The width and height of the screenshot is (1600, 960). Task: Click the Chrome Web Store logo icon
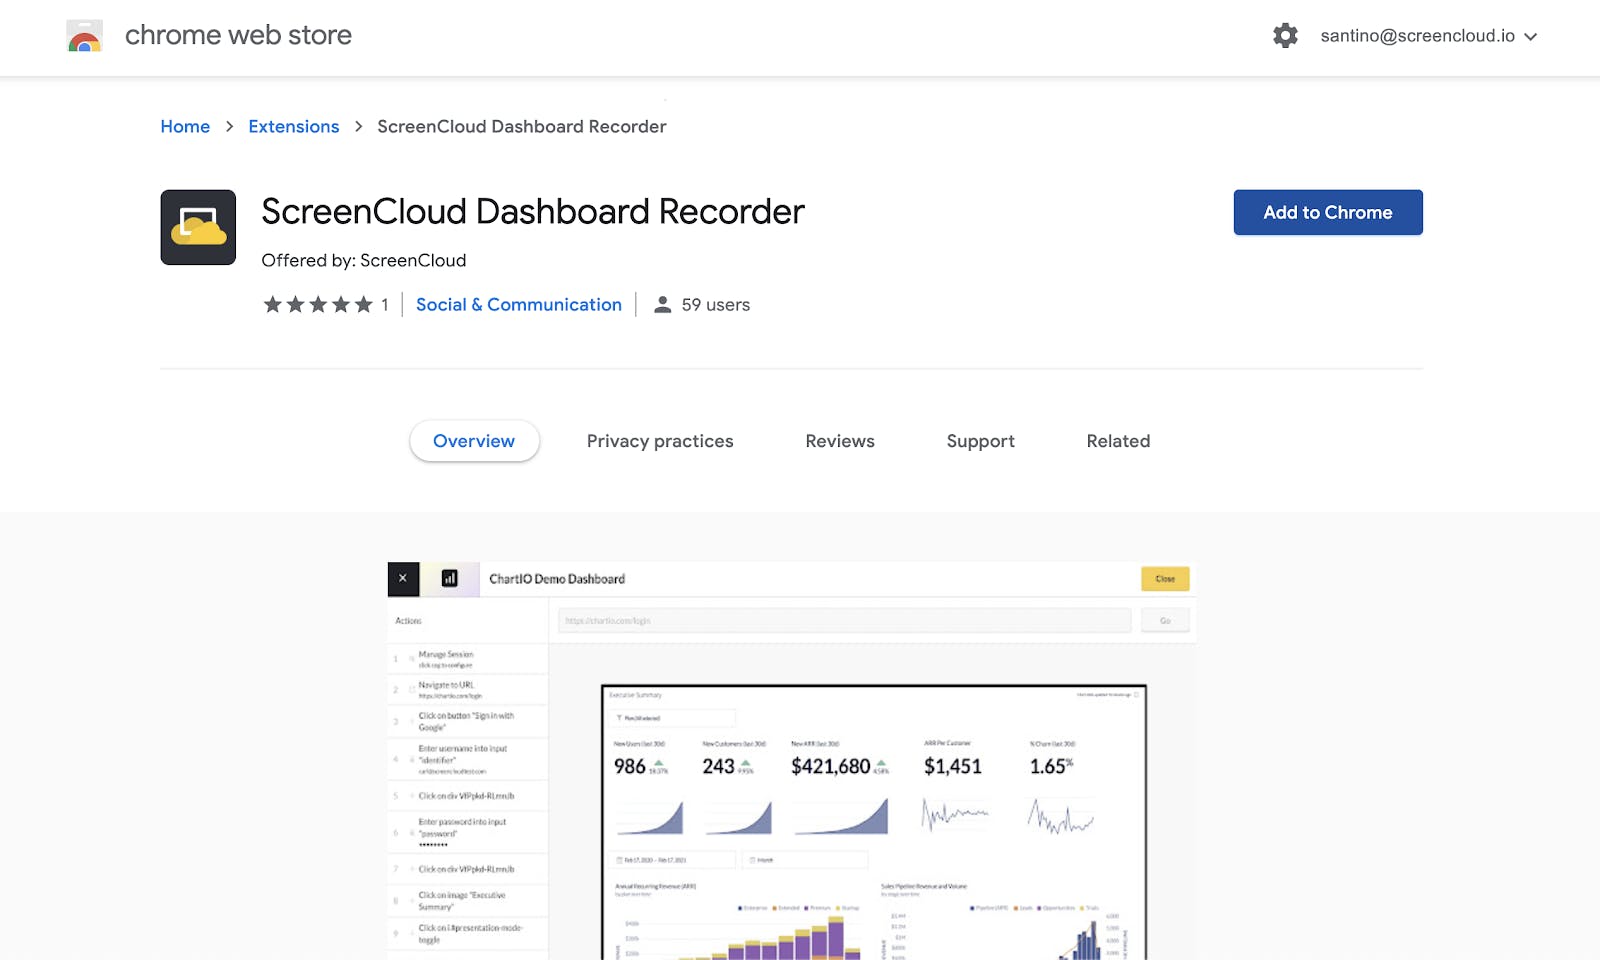coord(84,36)
